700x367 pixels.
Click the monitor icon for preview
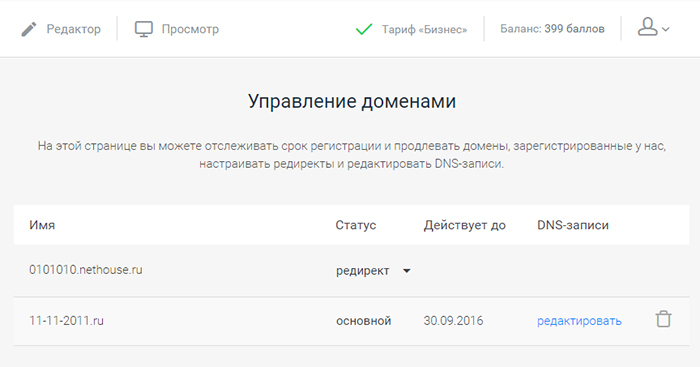144,29
